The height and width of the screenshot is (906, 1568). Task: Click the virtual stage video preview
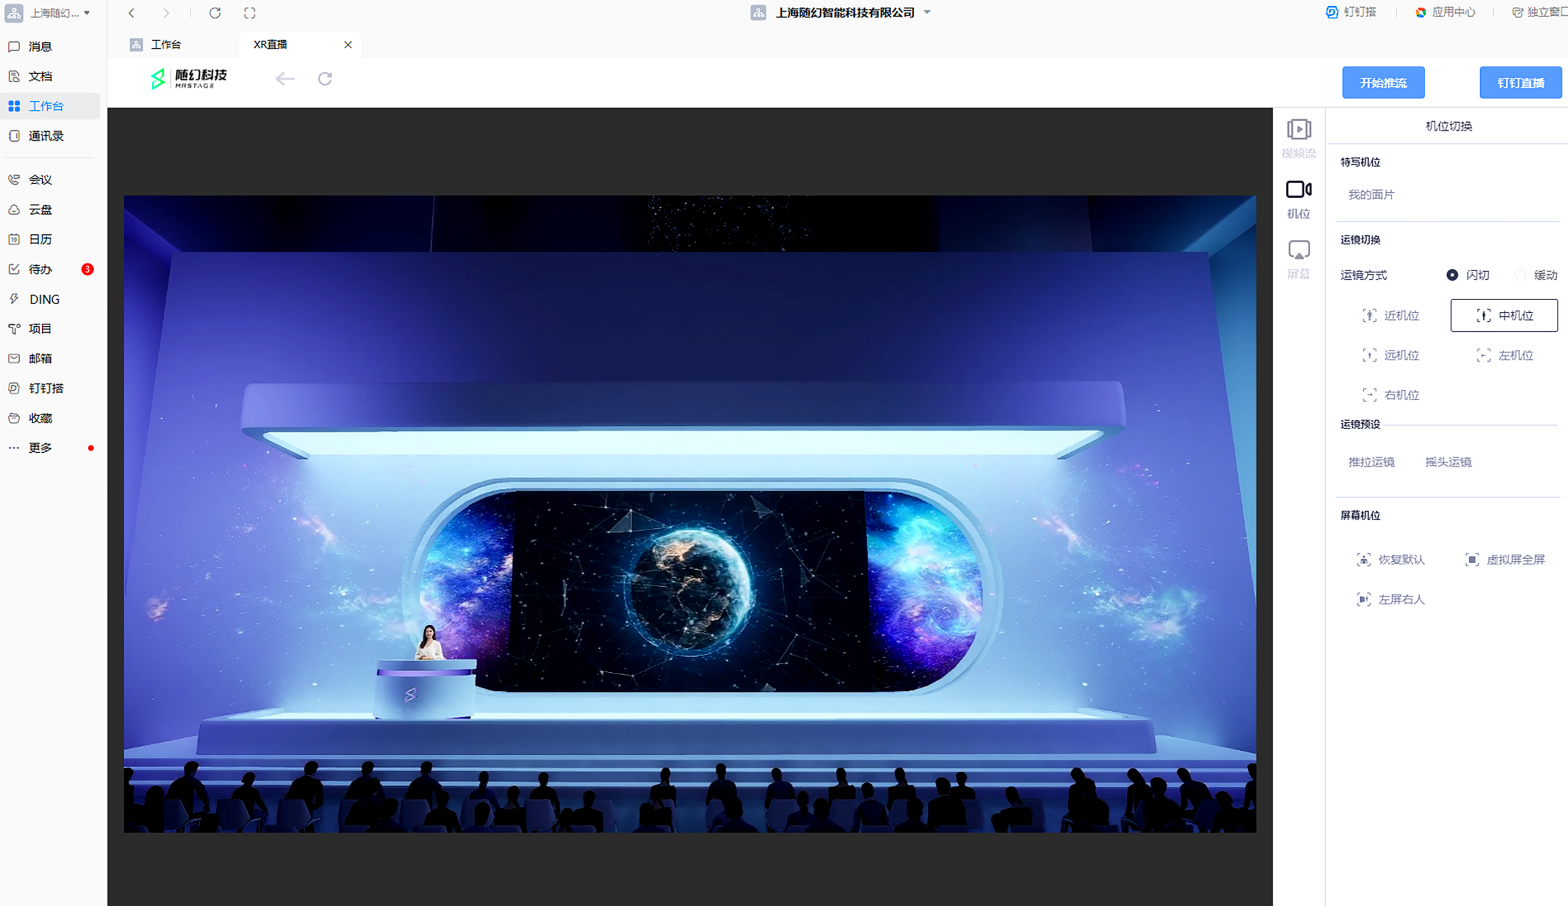(689, 513)
